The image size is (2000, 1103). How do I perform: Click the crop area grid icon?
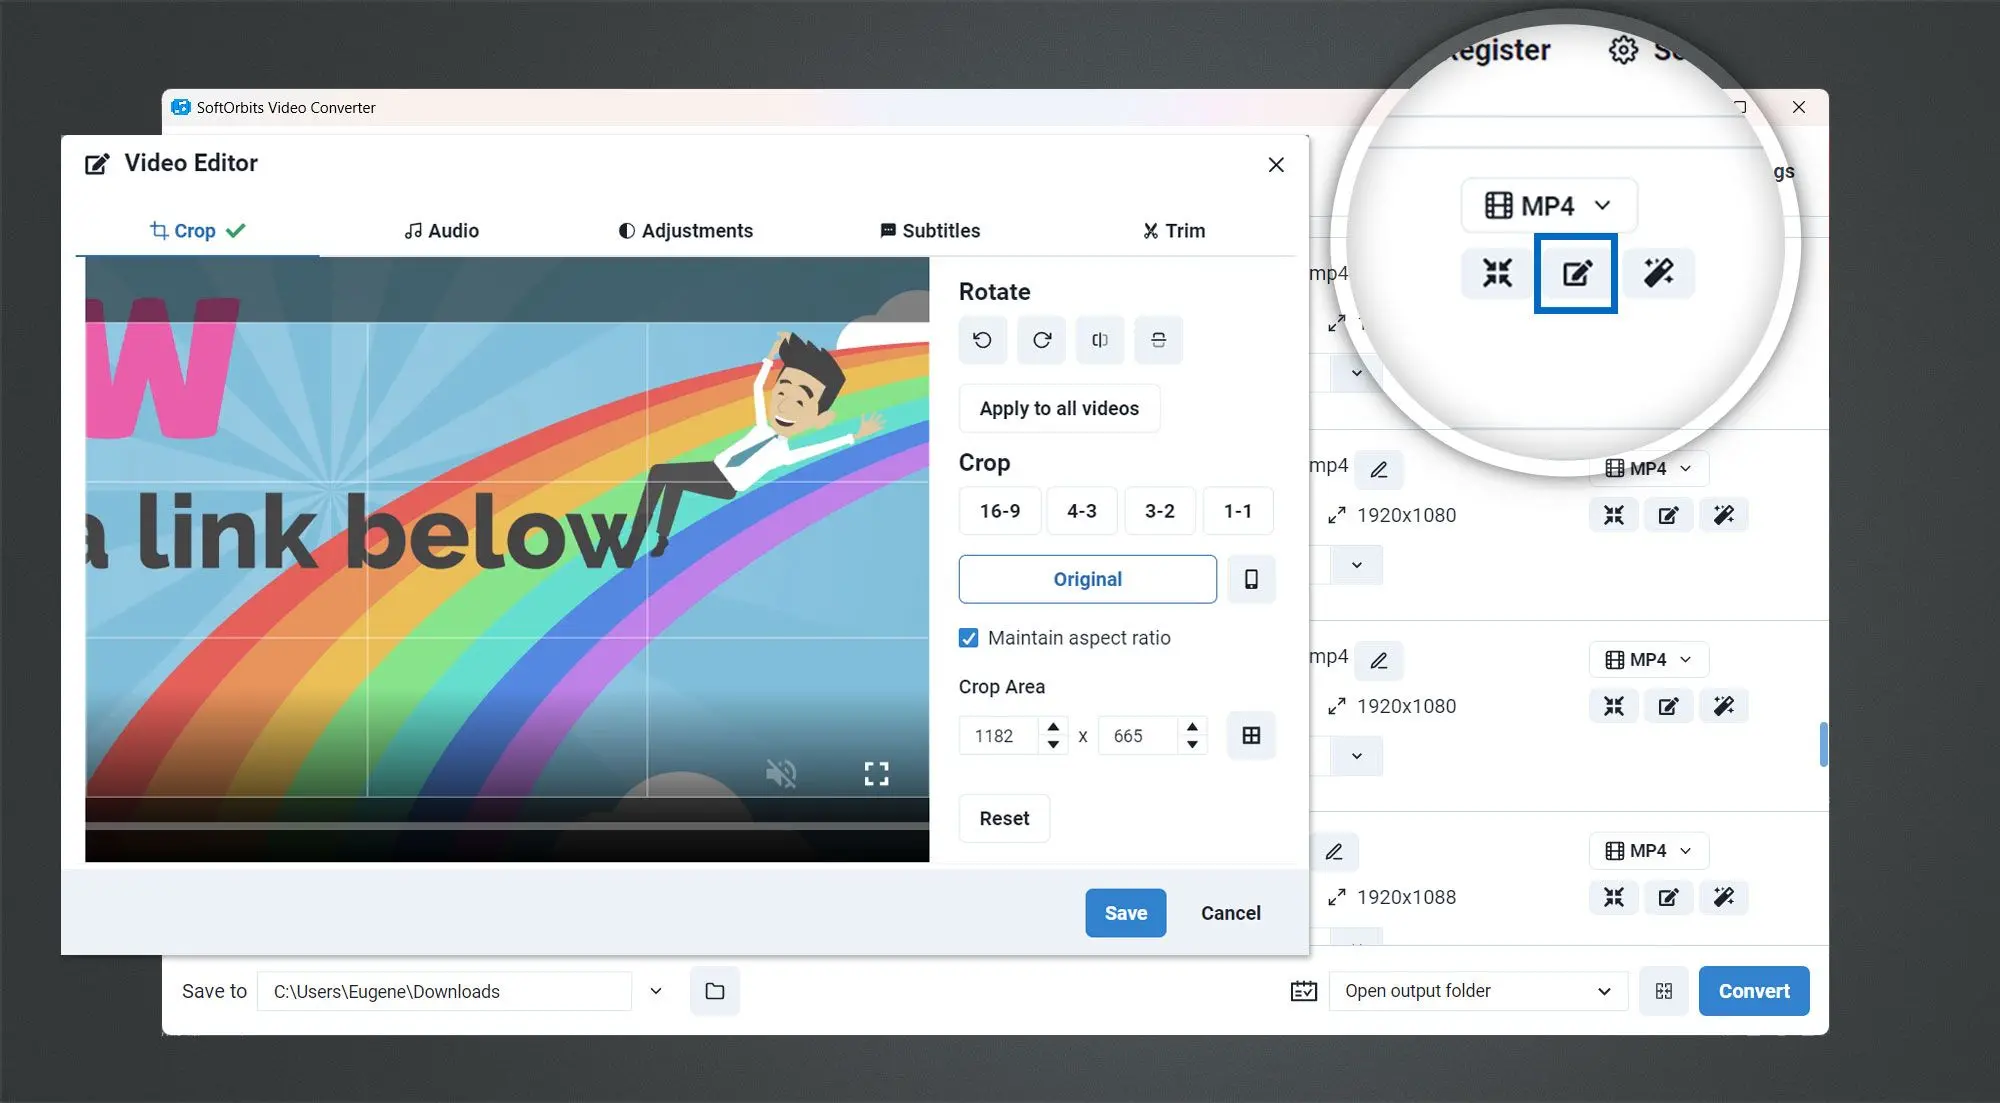pos(1251,736)
